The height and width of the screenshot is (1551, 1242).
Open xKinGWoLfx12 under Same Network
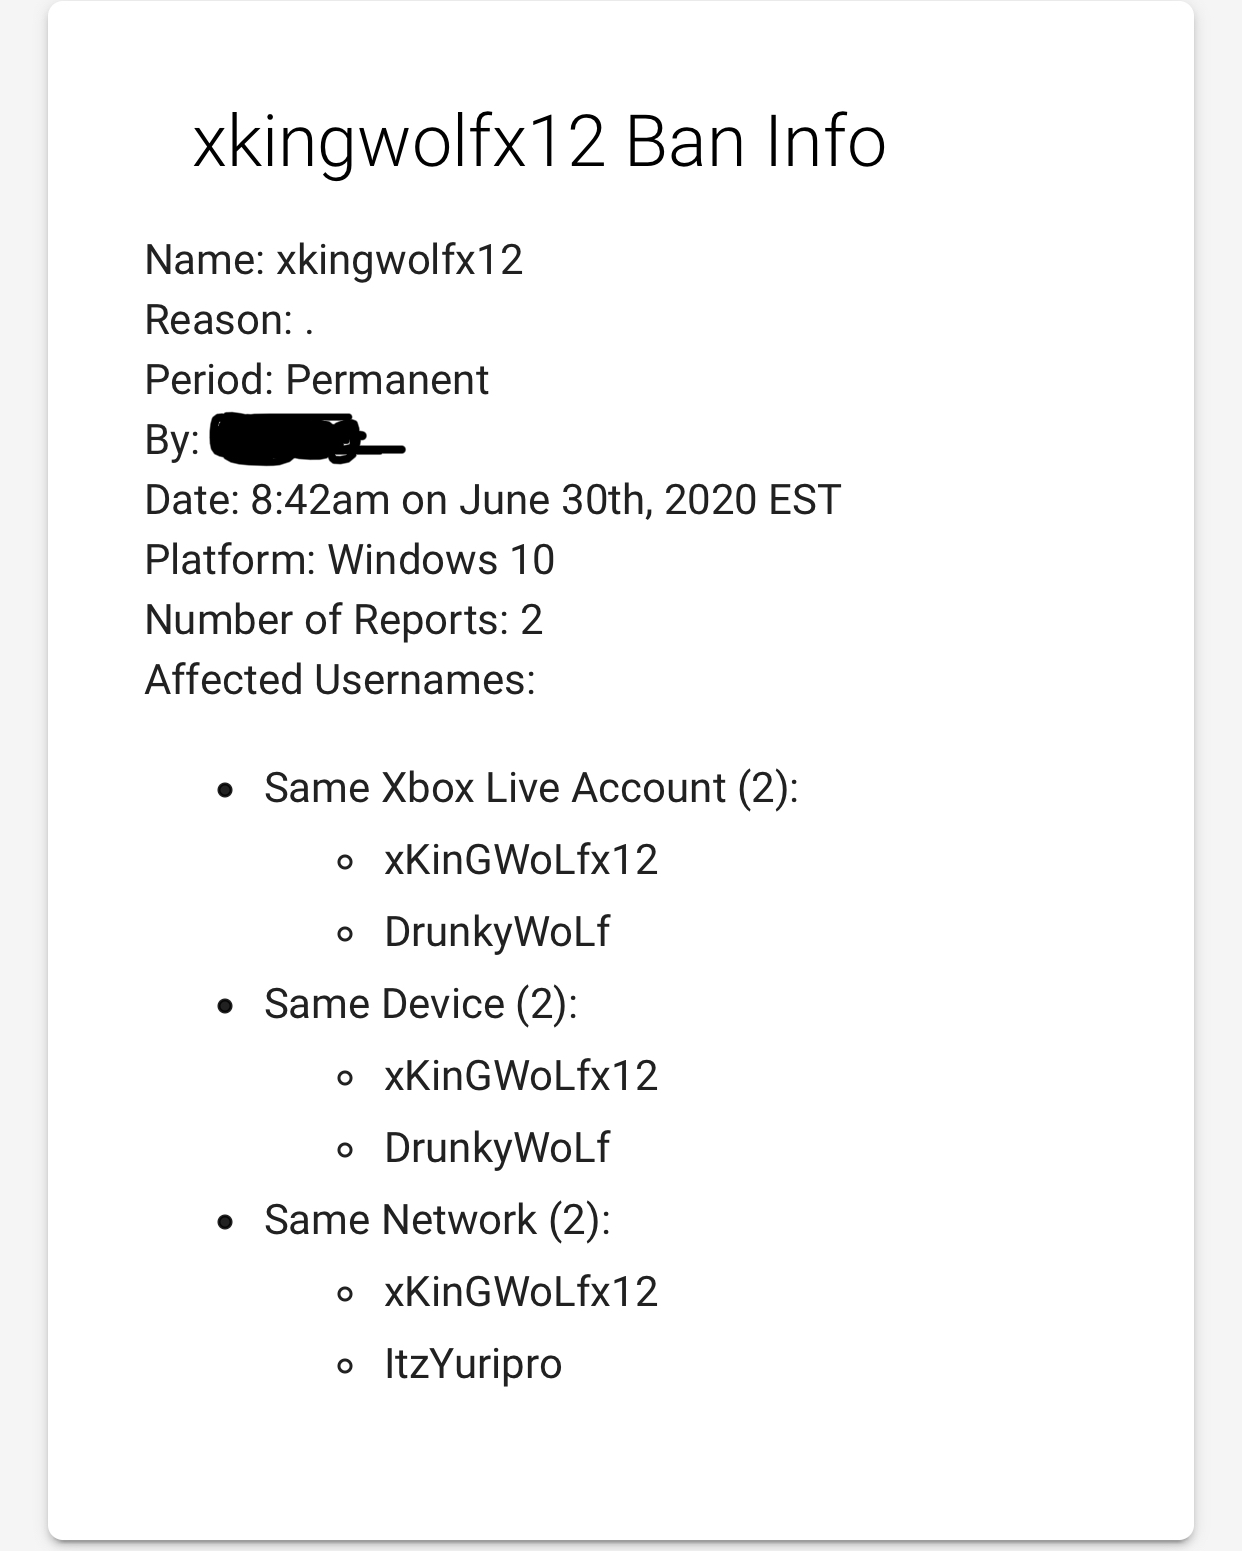tap(521, 1292)
